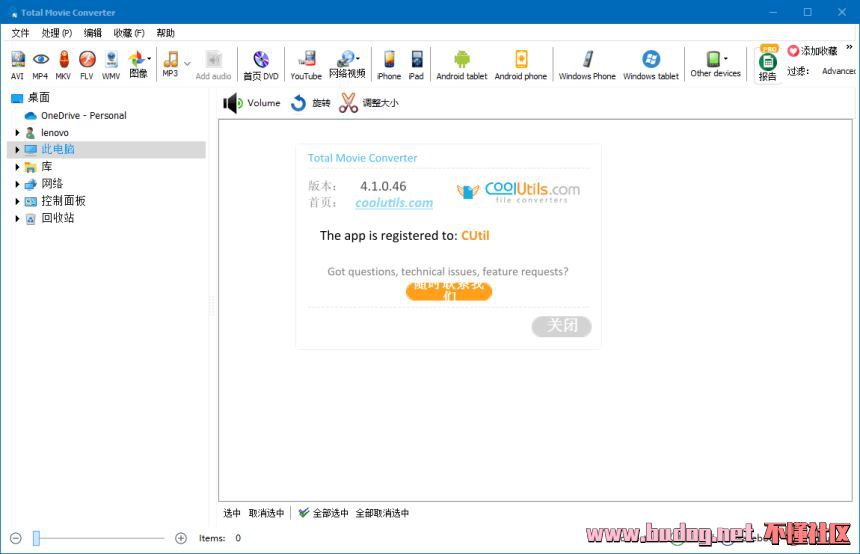Choose the Android tablet preset
860x554 pixels.
[x=461, y=63]
